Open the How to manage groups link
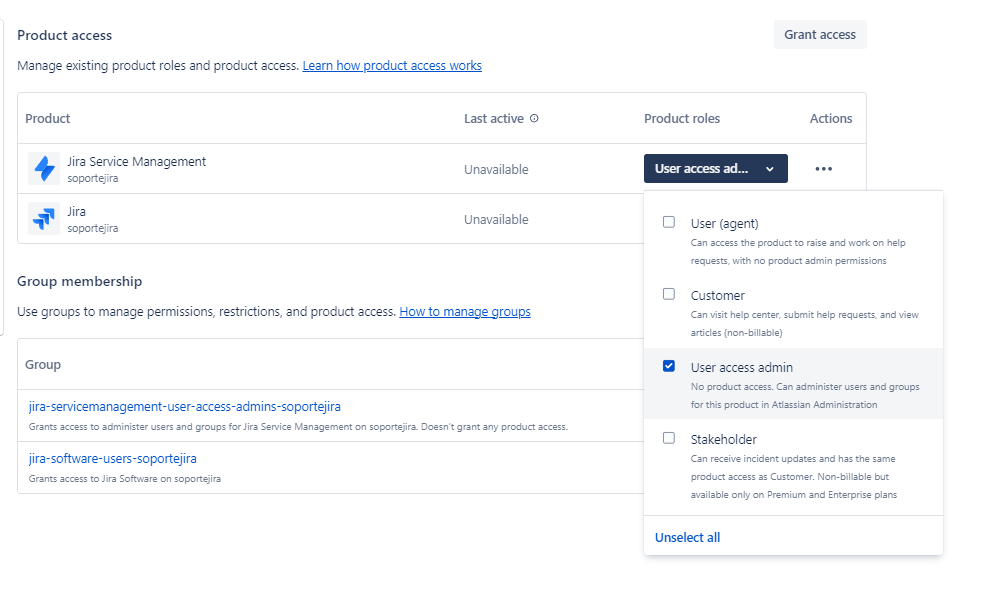Image resolution: width=988 pixels, height=610 pixels. (465, 312)
